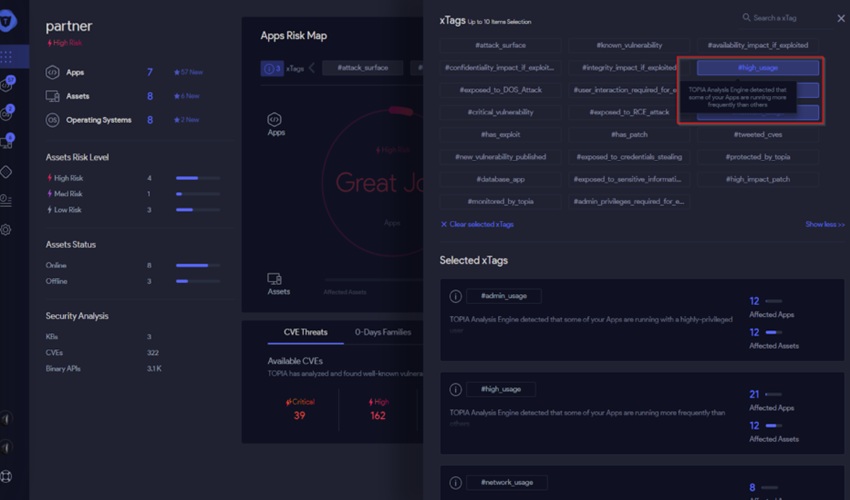Click the Binary APIs 3.1K row

(x=103, y=369)
